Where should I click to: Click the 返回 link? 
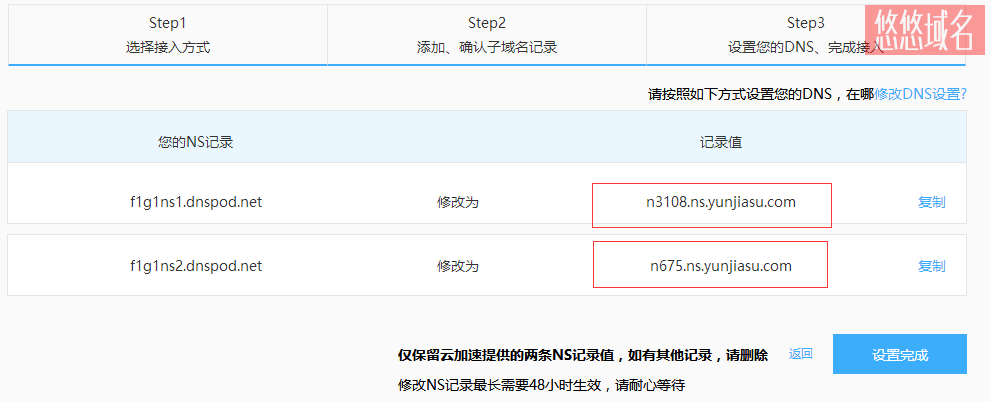click(801, 354)
